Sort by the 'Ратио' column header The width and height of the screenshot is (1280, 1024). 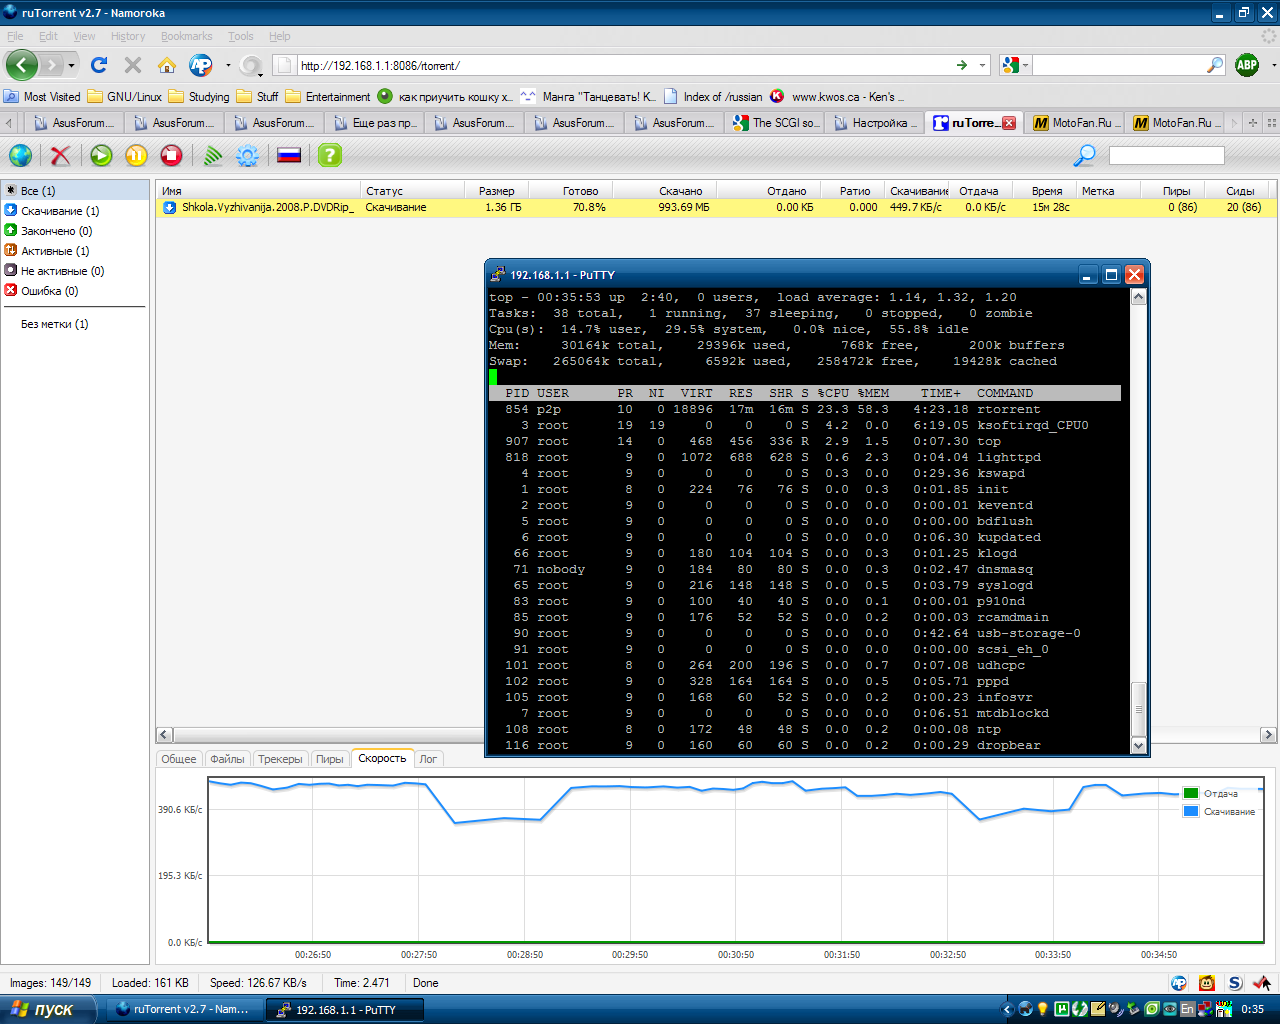pyautogui.click(x=854, y=190)
